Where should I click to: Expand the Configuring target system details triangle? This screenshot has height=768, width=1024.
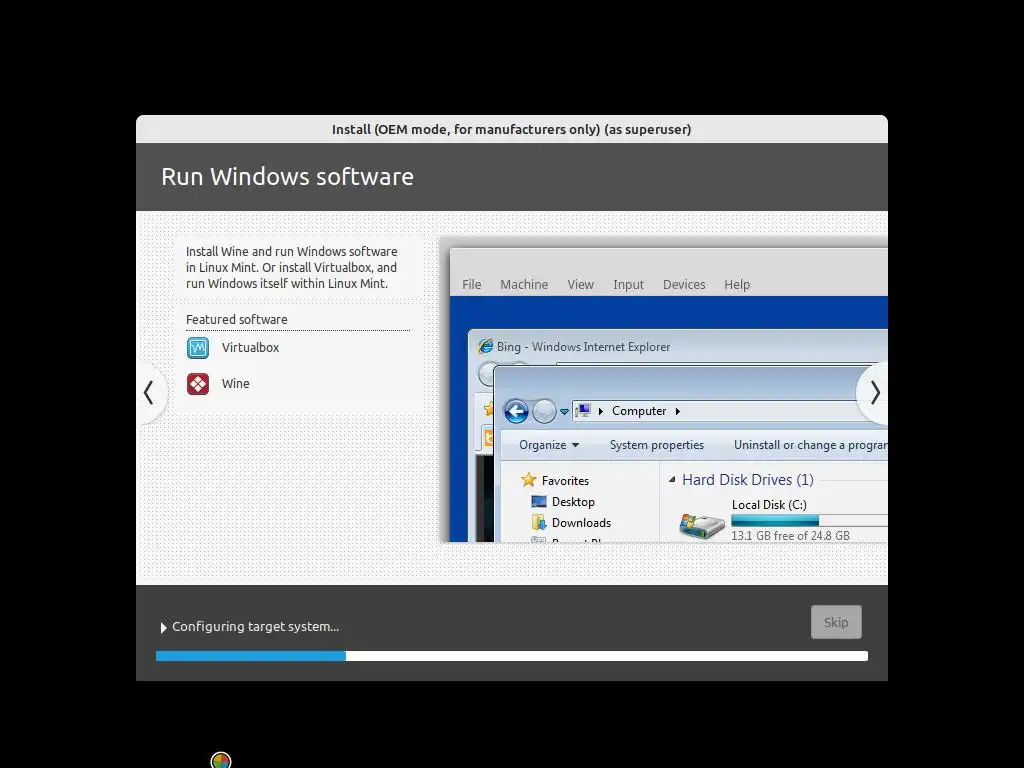[163, 628]
